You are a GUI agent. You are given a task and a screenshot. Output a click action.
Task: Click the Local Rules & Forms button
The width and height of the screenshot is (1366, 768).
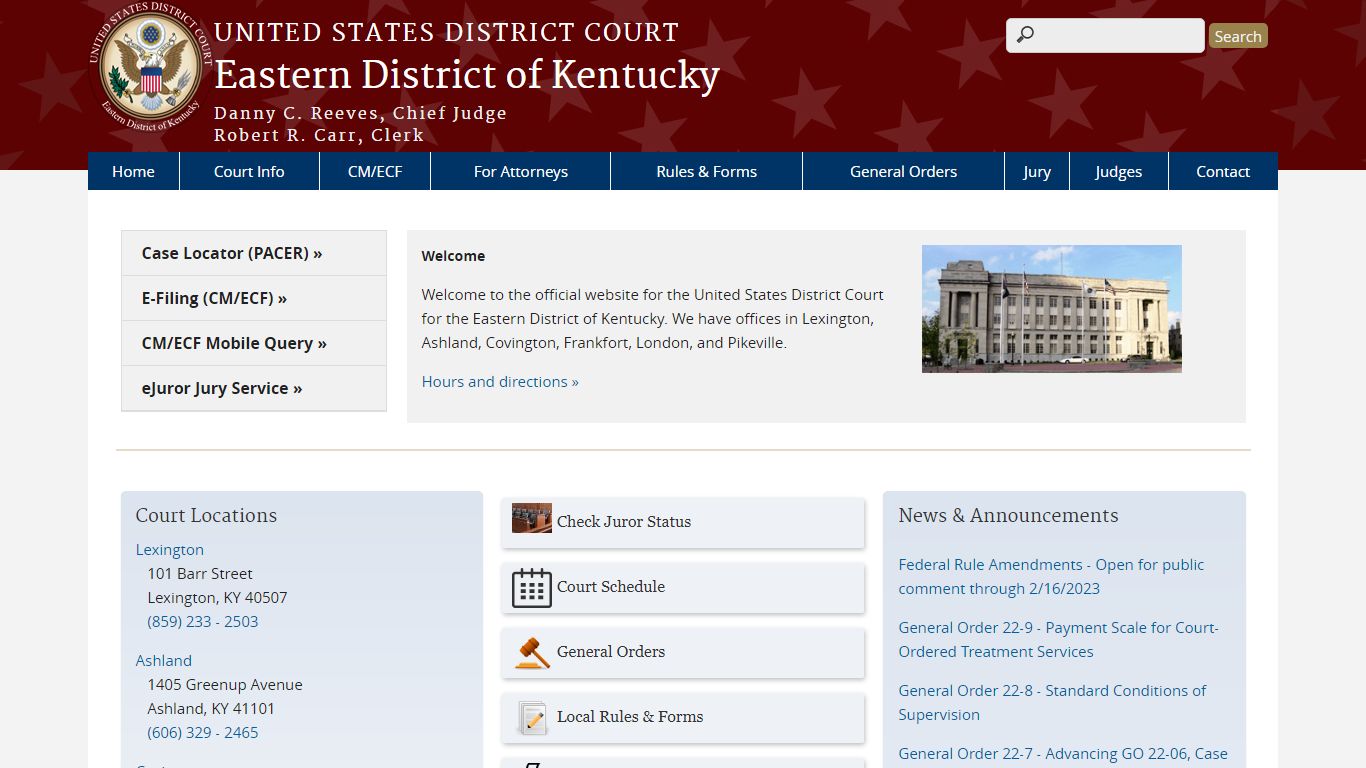683,717
